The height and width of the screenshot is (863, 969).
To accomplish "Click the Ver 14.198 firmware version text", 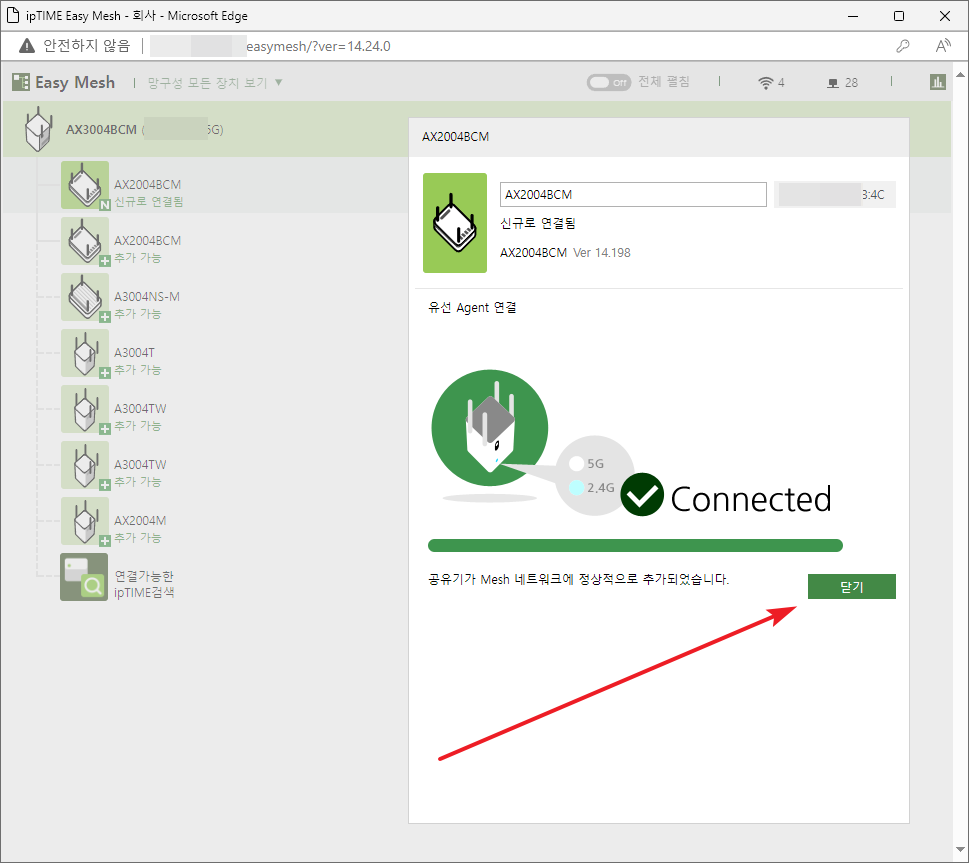I will 602,253.
